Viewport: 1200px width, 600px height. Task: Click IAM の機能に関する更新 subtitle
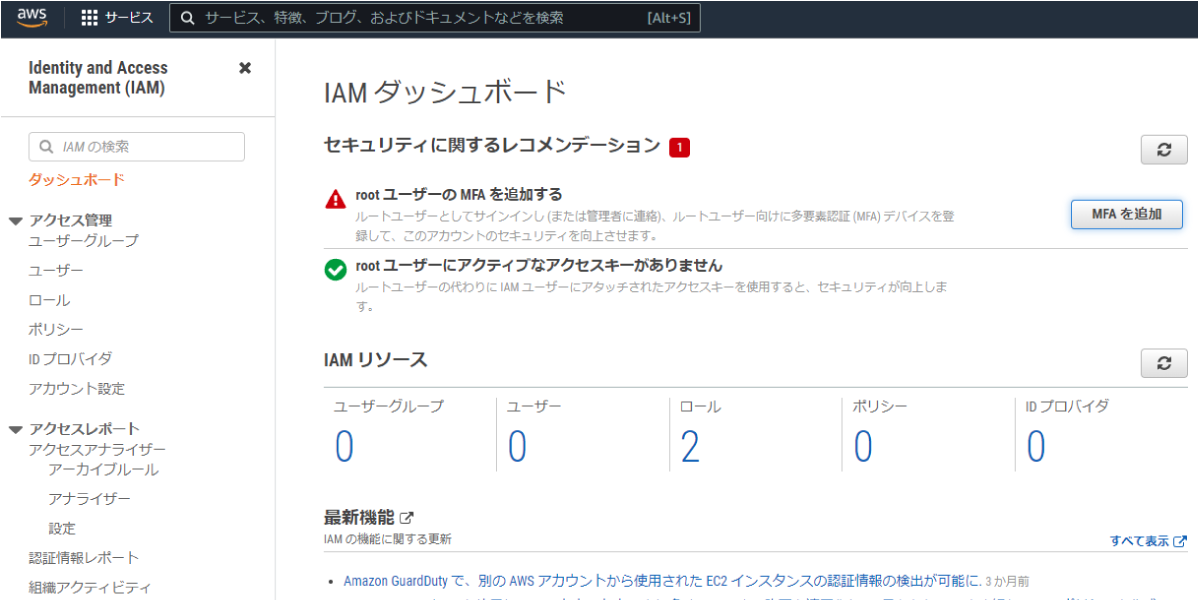pyautogui.click(x=388, y=540)
